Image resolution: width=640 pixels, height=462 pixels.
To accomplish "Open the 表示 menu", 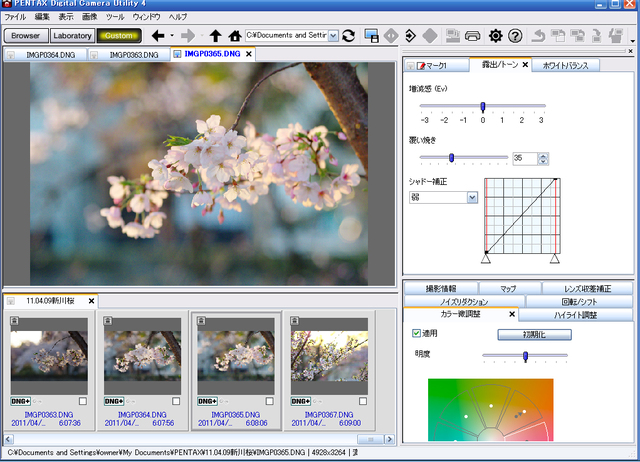I will [66, 17].
